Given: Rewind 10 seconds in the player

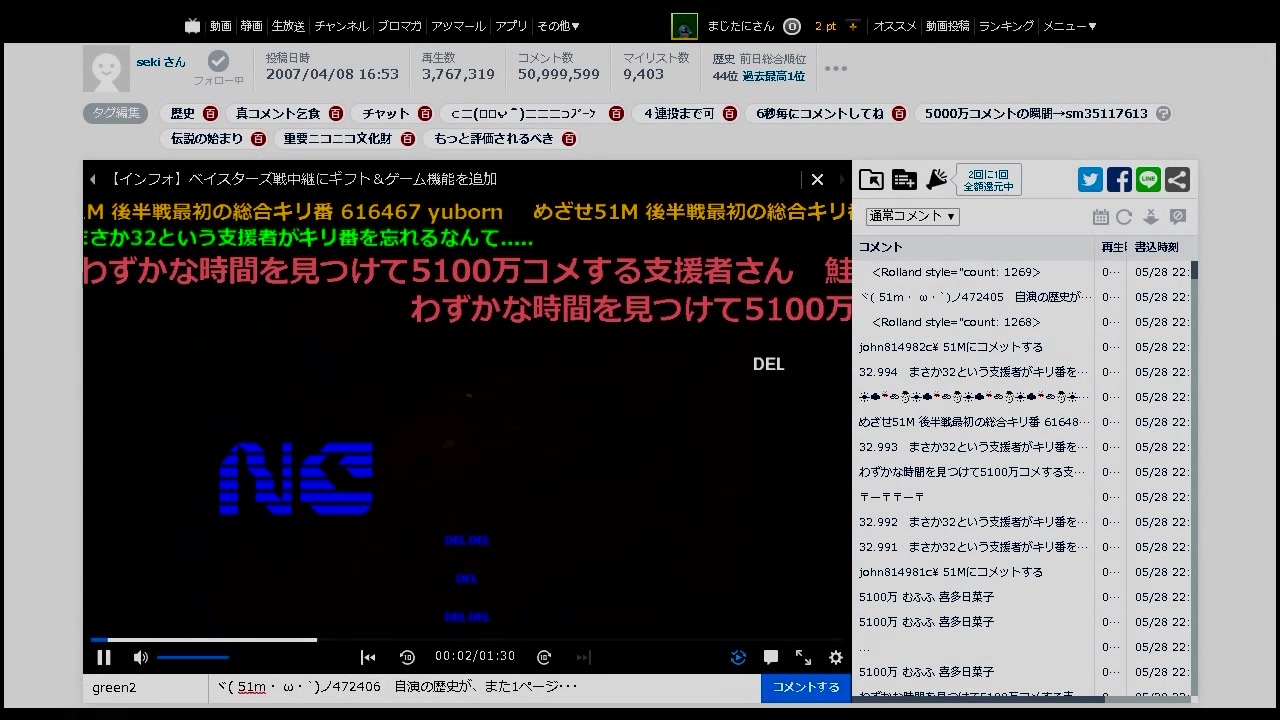Looking at the screenshot, I should [x=407, y=657].
